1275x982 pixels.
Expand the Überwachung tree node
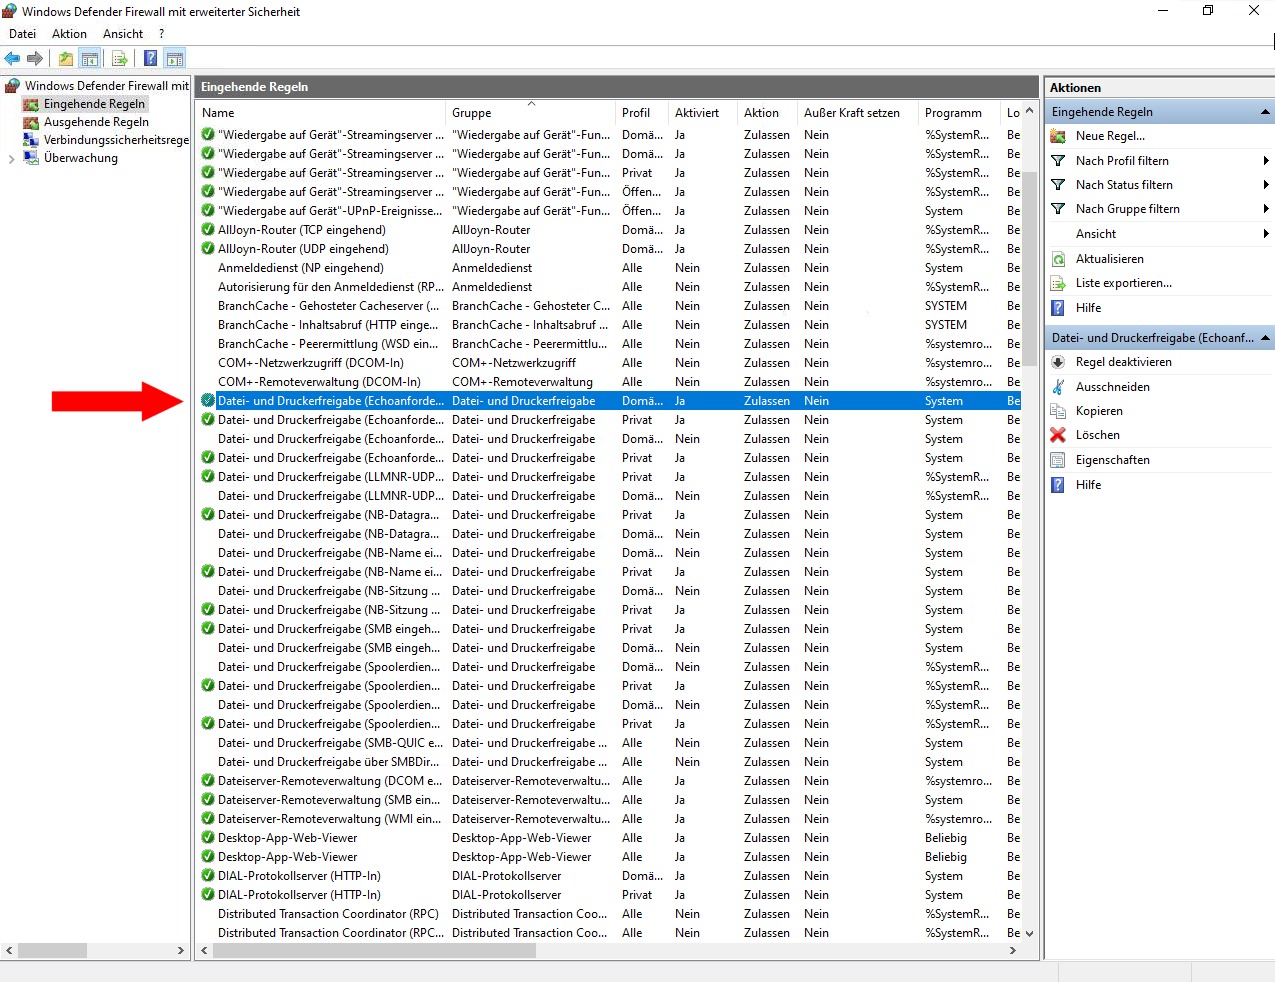tap(11, 158)
